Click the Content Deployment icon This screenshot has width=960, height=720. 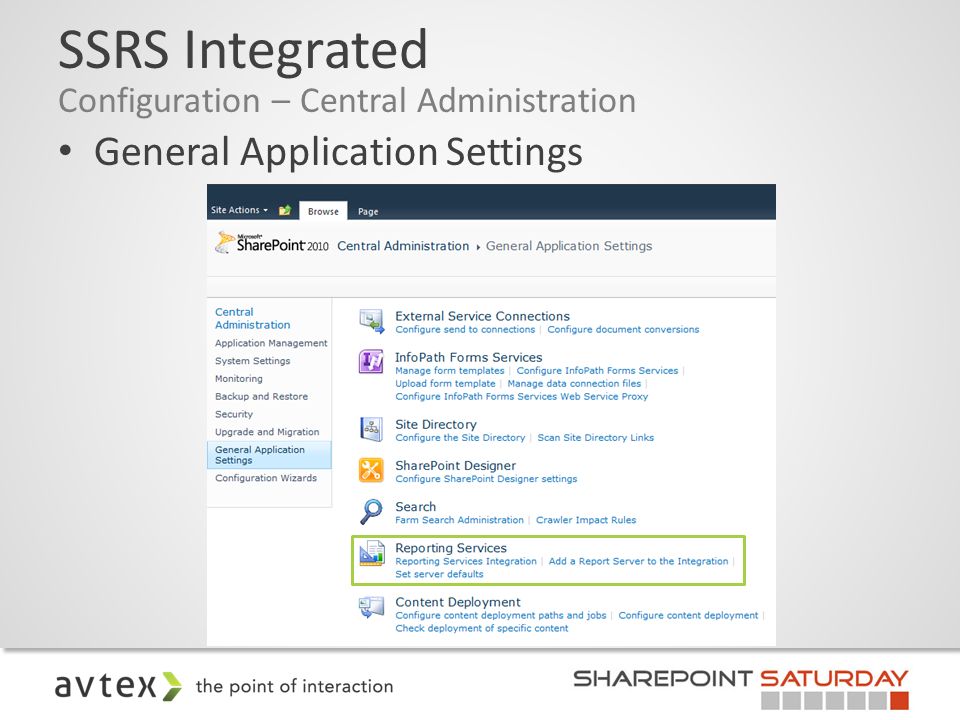[372, 607]
